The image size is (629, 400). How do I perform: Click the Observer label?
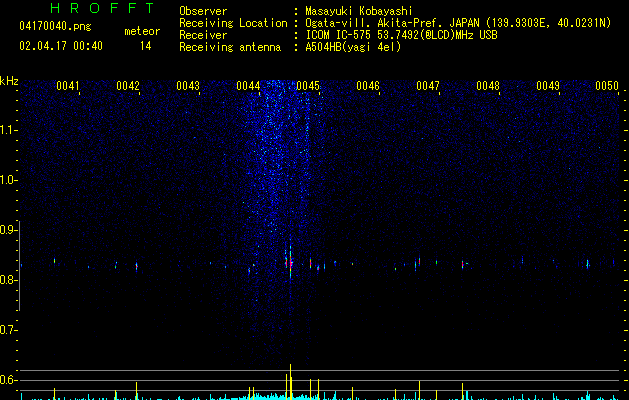pos(203,11)
